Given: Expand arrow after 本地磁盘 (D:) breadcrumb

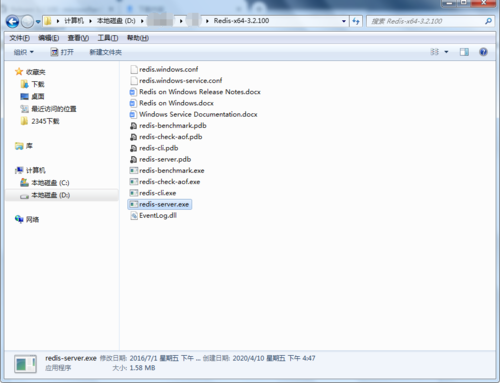Looking at the screenshot, I should coord(142,21).
